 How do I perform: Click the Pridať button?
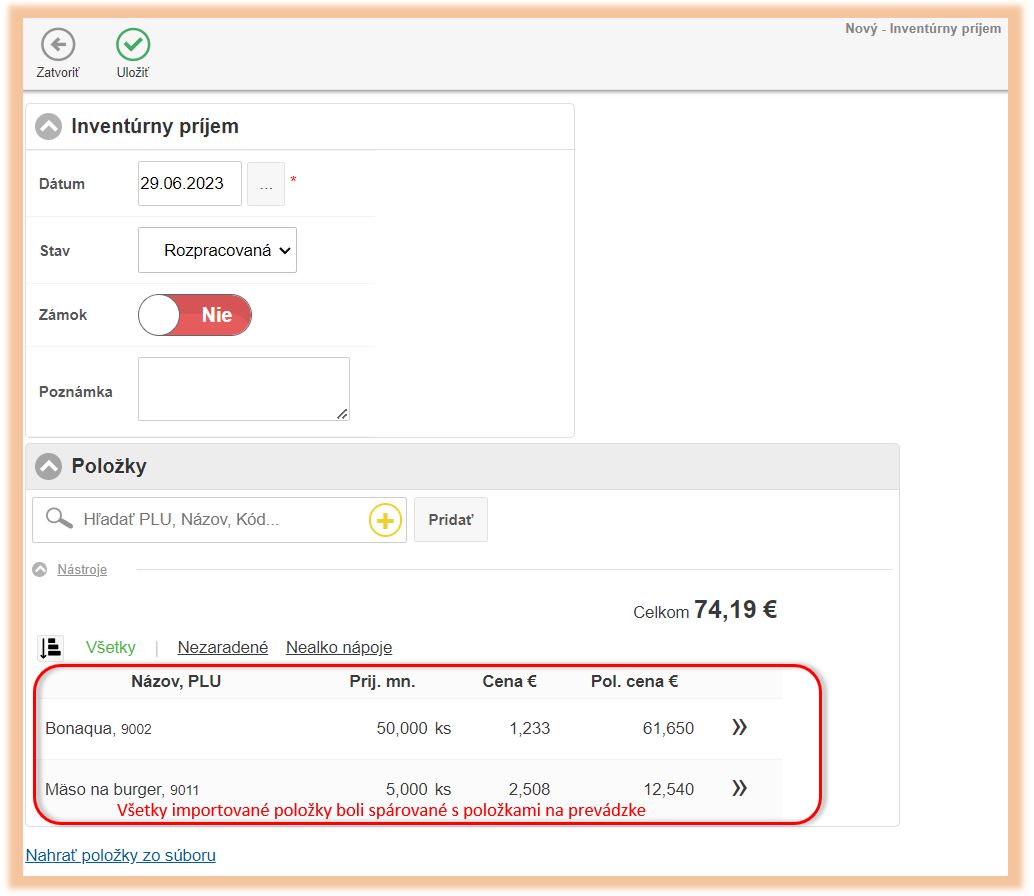pyautogui.click(x=450, y=520)
